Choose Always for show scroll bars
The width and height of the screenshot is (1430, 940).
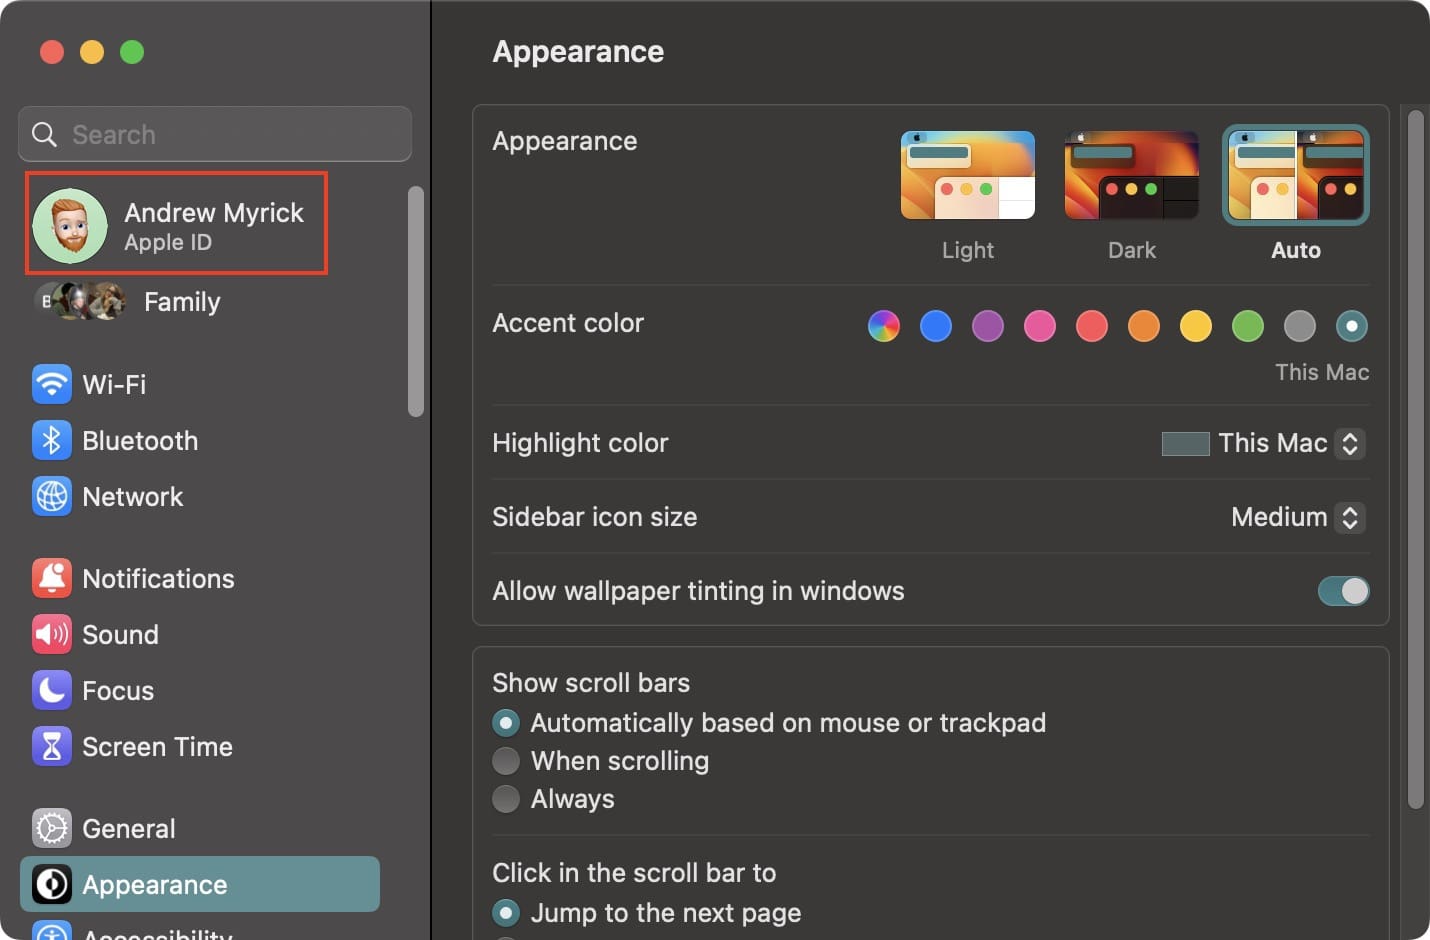click(x=506, y=799)
